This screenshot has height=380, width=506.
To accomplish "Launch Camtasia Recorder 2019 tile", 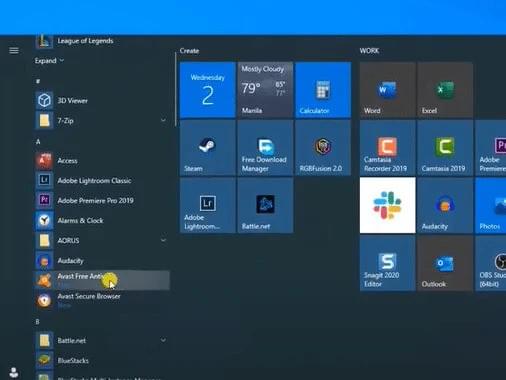I will coord(388,148).
